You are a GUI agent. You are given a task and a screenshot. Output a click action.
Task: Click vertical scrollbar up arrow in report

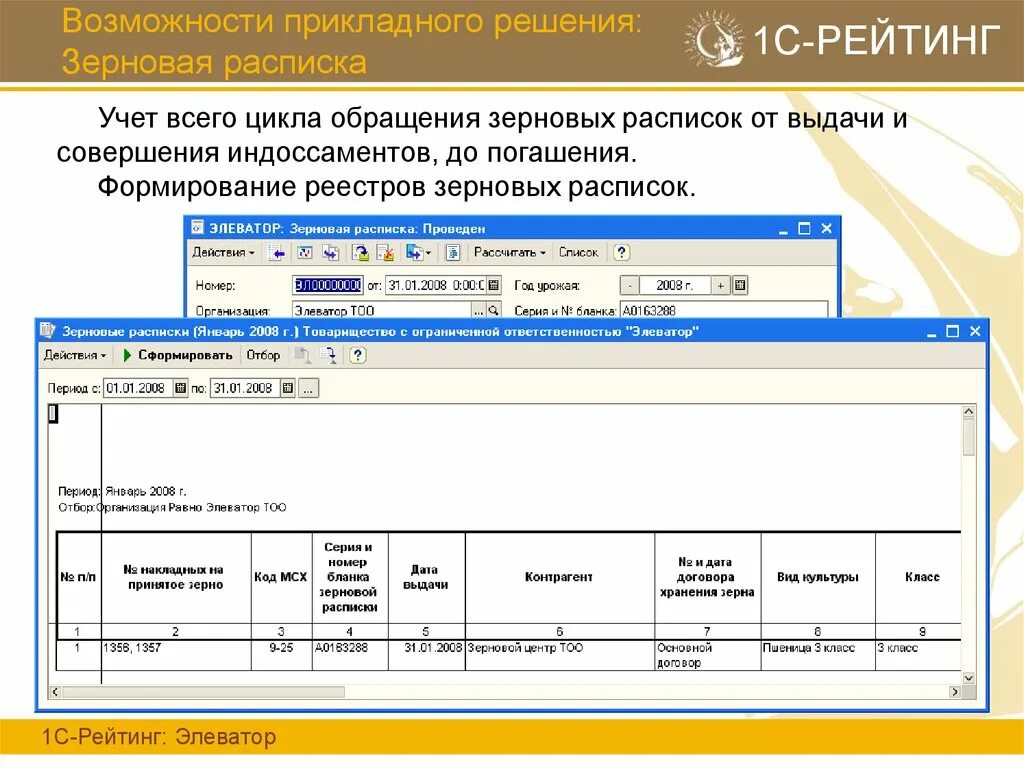pyautogui.click(x=968, y=412)
